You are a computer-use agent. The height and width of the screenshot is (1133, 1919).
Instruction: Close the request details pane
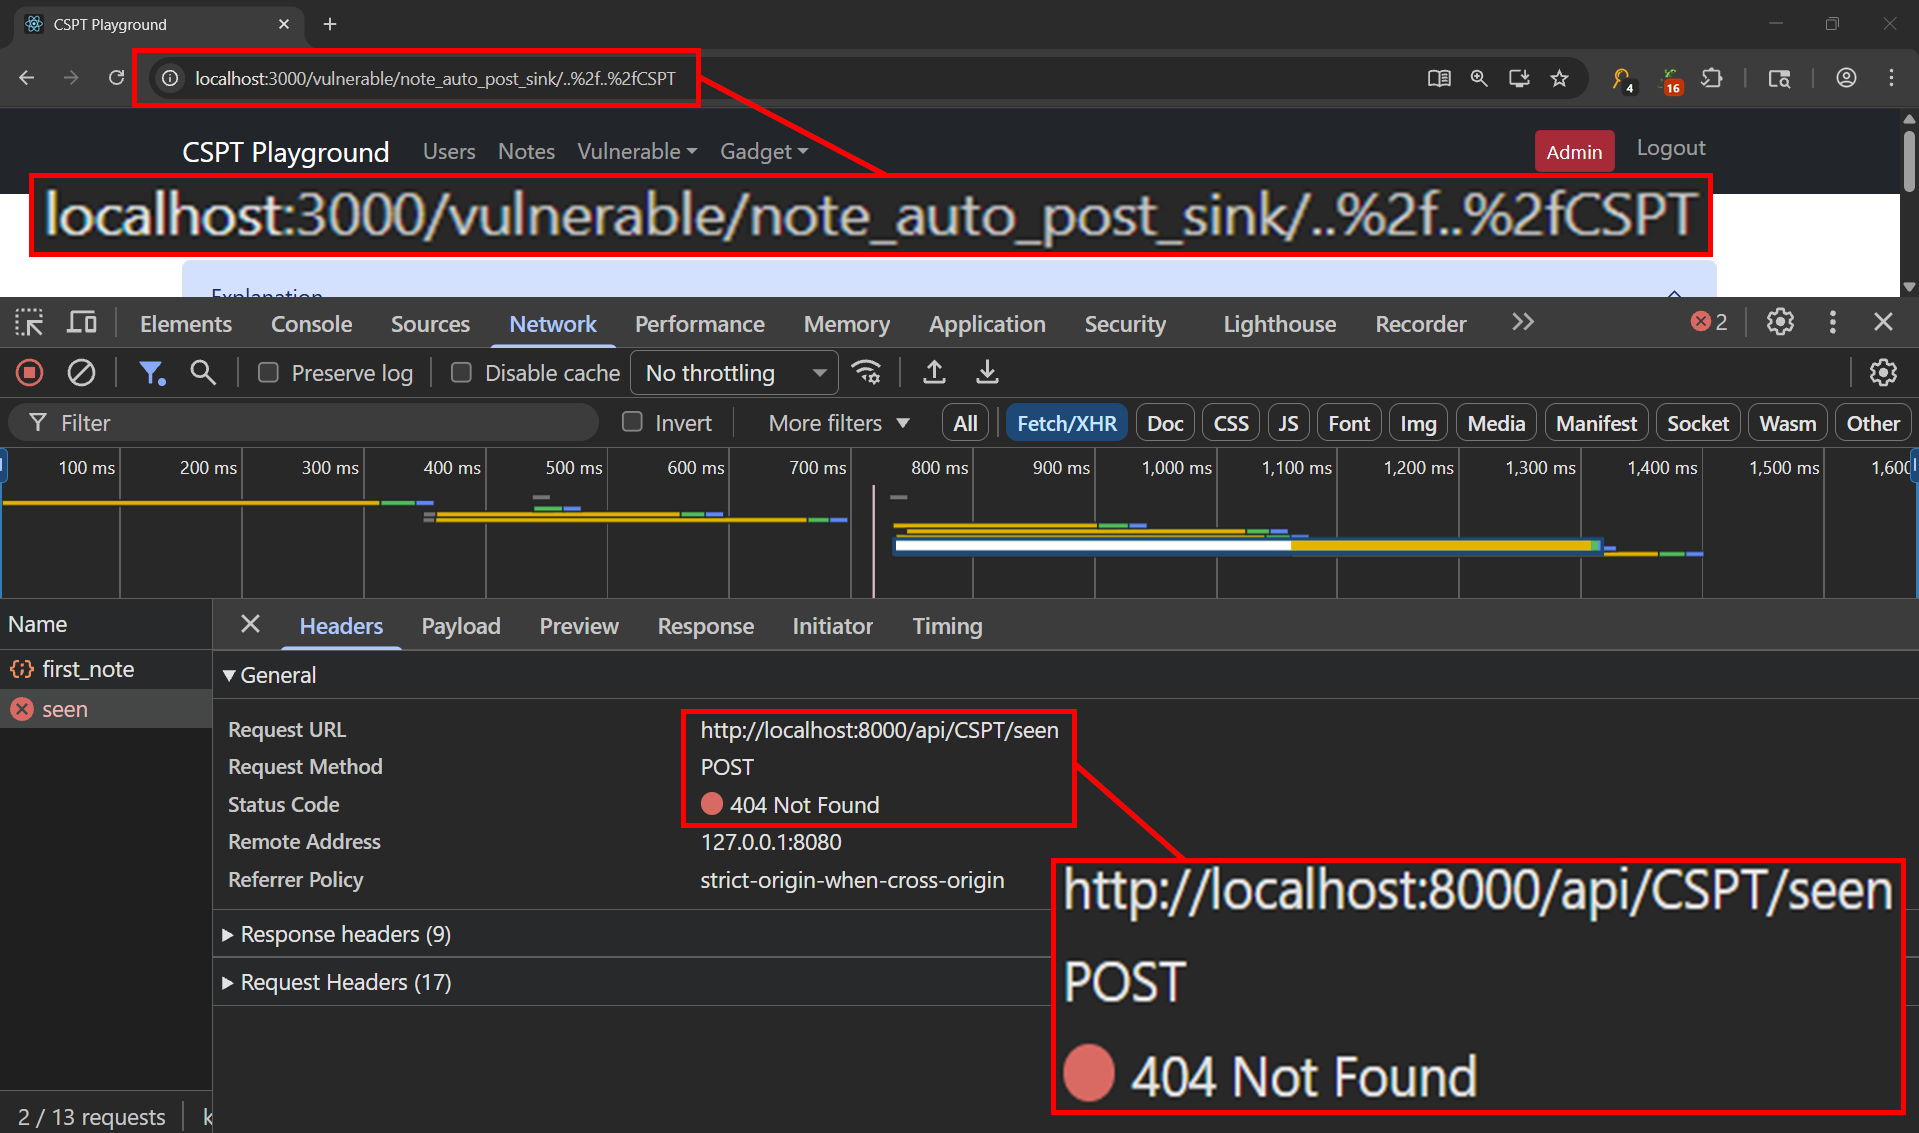click(250, 624)
